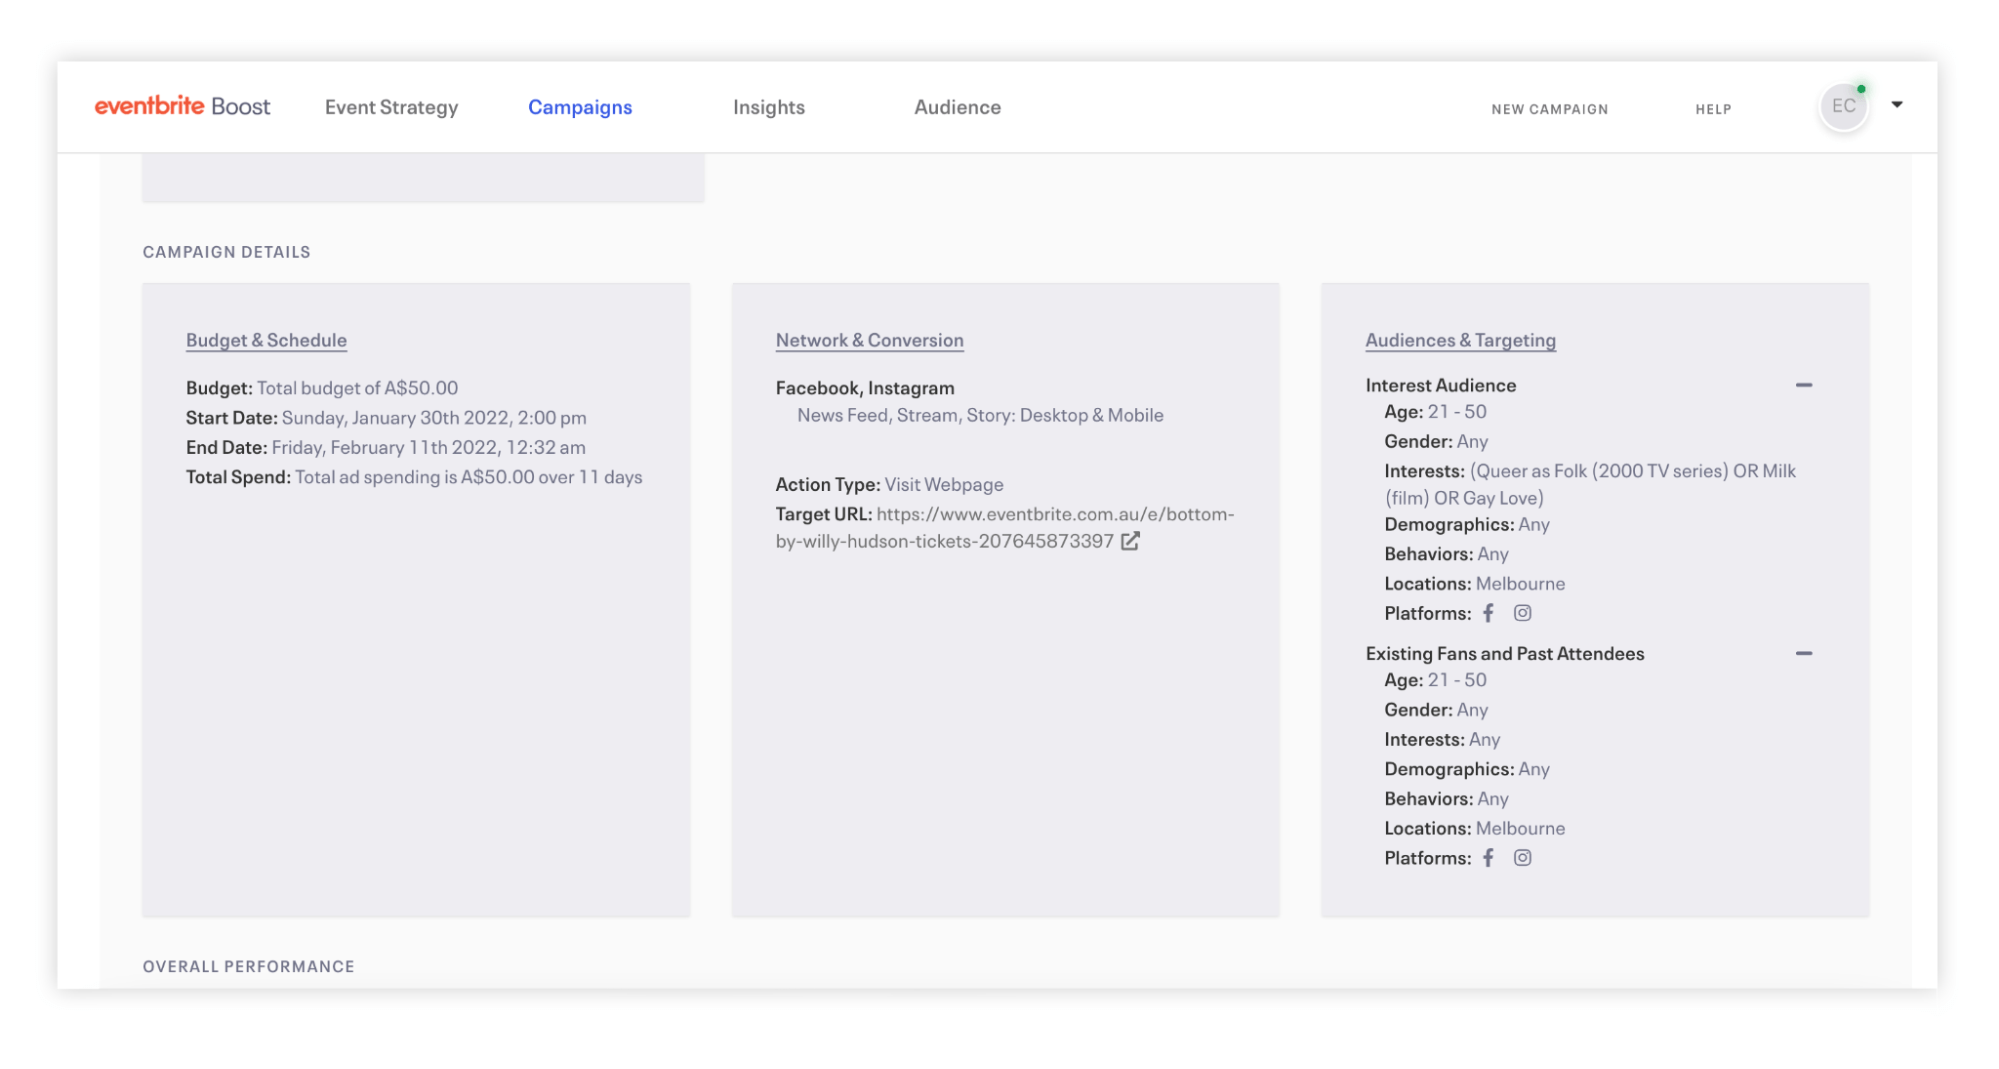Open the Network & Conversion link
The width and height of the screenshot is (1999, 1069).
(869, 340)
